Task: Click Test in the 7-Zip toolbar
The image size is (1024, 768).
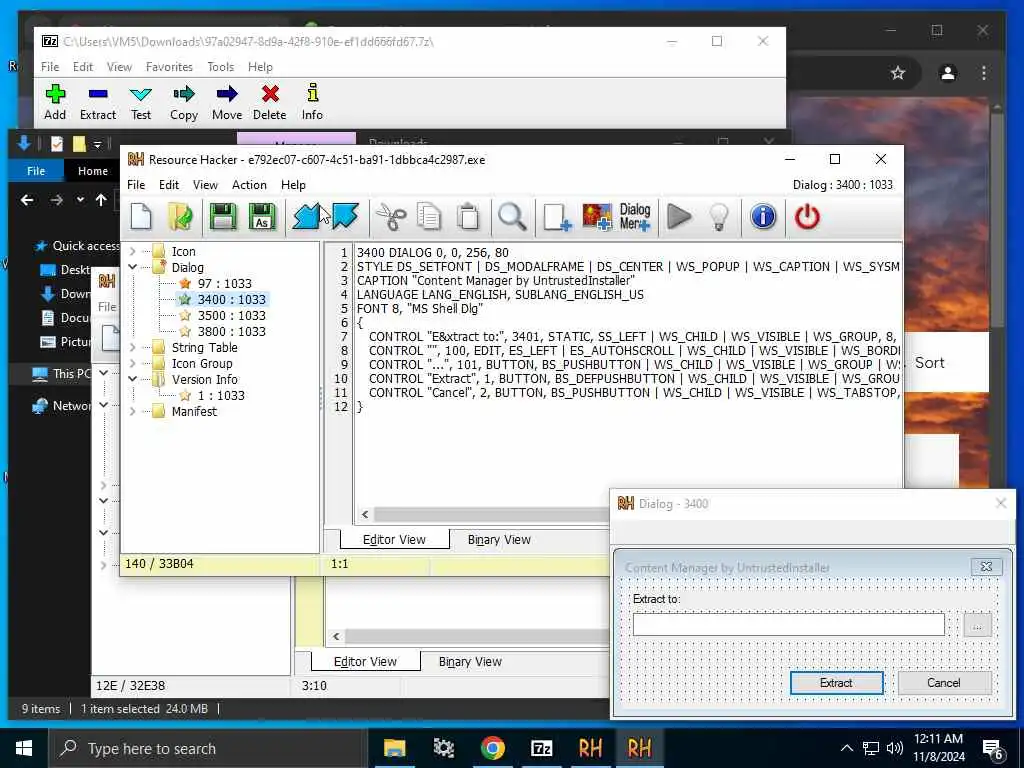Action: (140, 102)
